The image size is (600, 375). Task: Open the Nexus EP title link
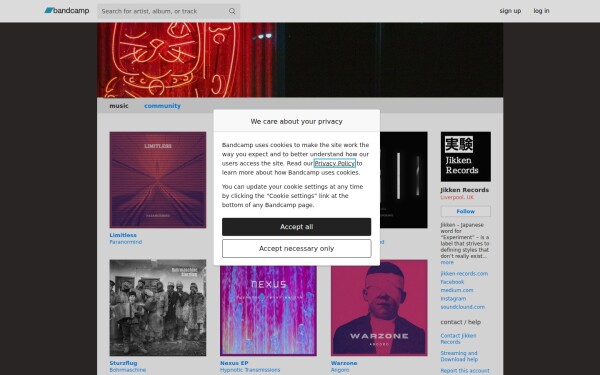[234, 363]
